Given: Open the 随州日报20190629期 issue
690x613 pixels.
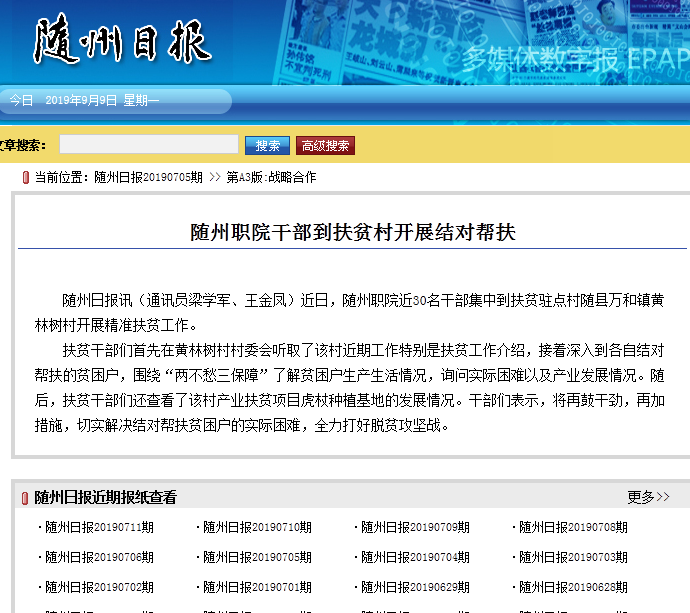Looking at the screenshot, I should (415, 587).
